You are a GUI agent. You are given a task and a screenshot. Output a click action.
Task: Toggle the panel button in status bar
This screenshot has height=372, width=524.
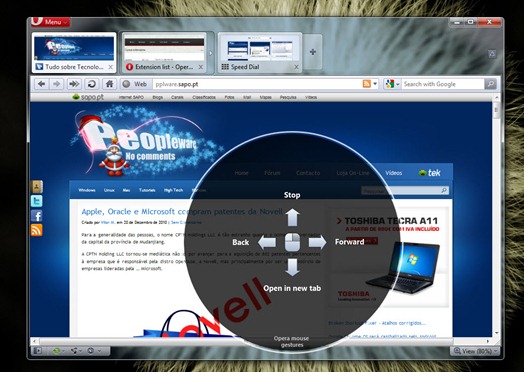(x=37, y=351)
